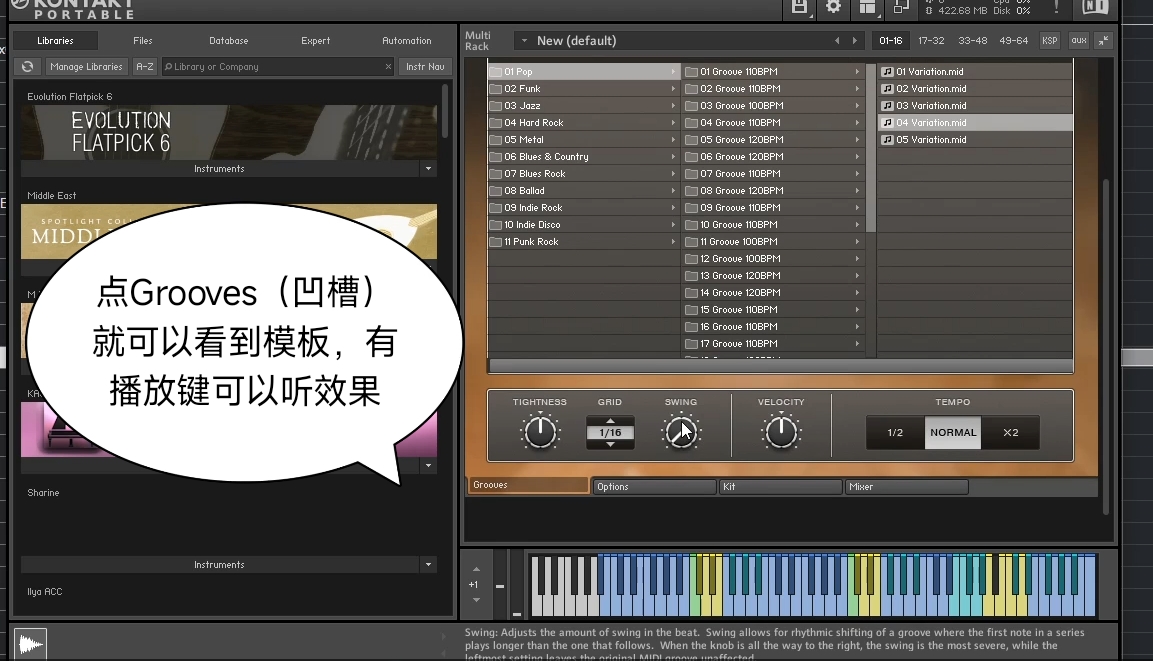This screenshot has height=661, width=1153.
Task: Open the 11 Punk Rock folder
Action: coord(584,241)
